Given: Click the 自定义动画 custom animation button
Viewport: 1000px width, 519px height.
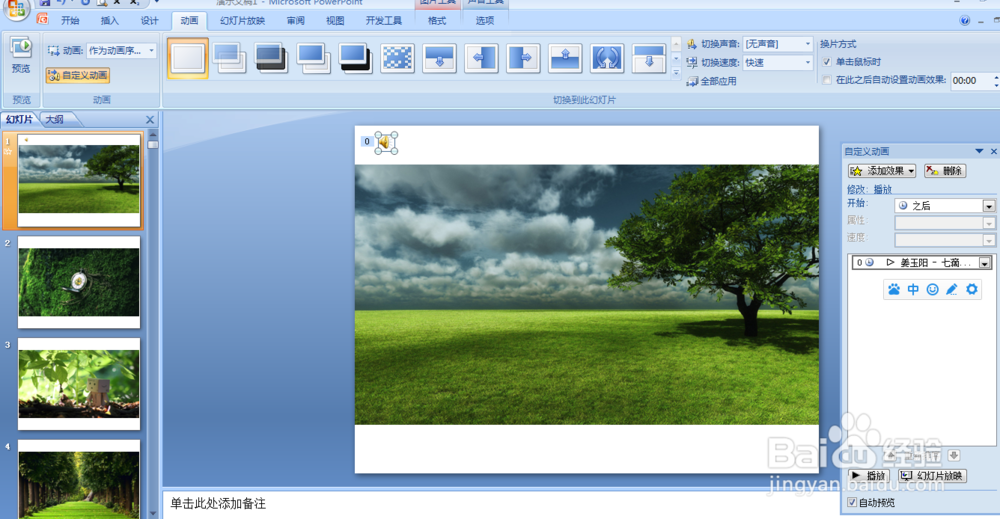Looking at the screenshot, I should click(x=78, y=75).
